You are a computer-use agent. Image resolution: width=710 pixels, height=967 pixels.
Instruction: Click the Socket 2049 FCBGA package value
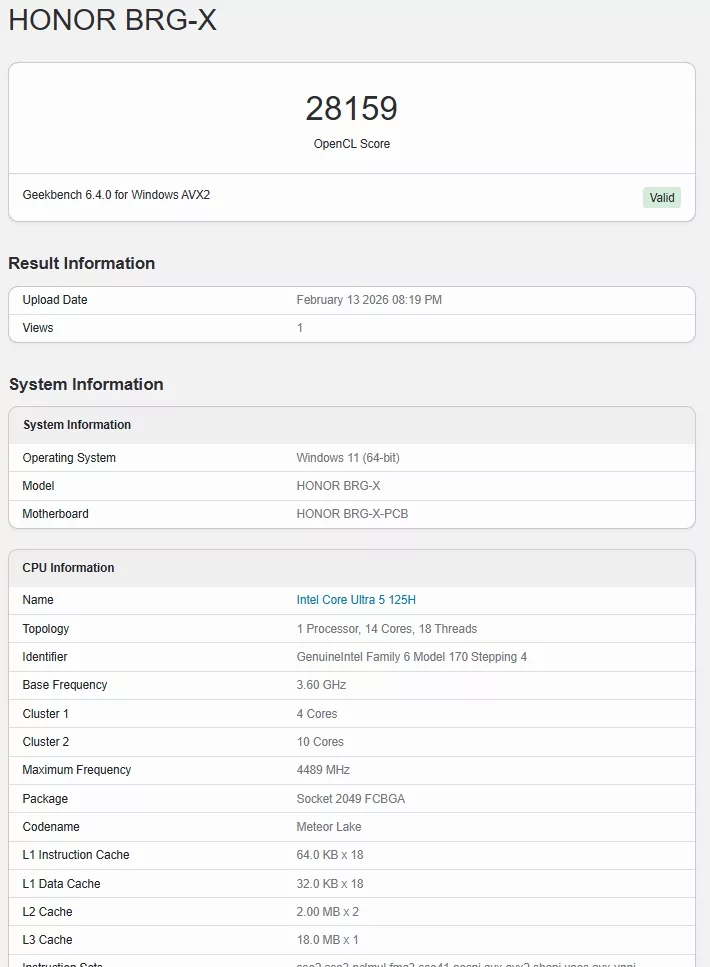coord(350,799)
